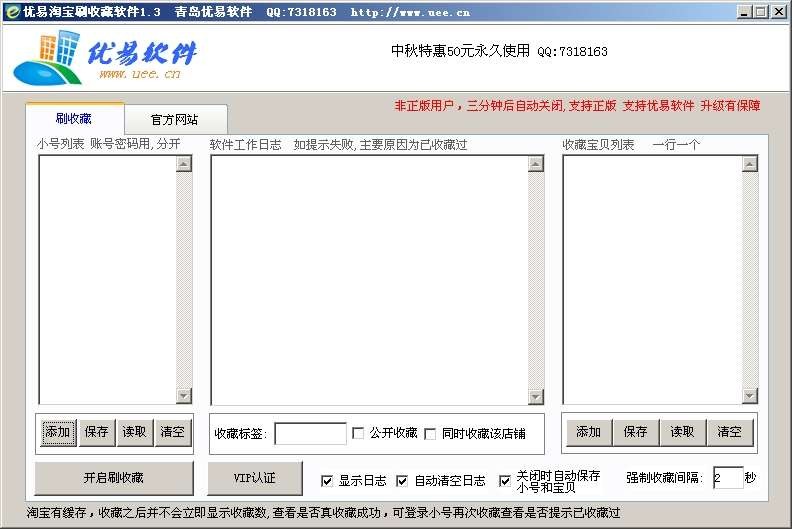Click 保存 under the 小号列表 box
The width and height of the screenshot is (792, 529).
tap(96, 432)
